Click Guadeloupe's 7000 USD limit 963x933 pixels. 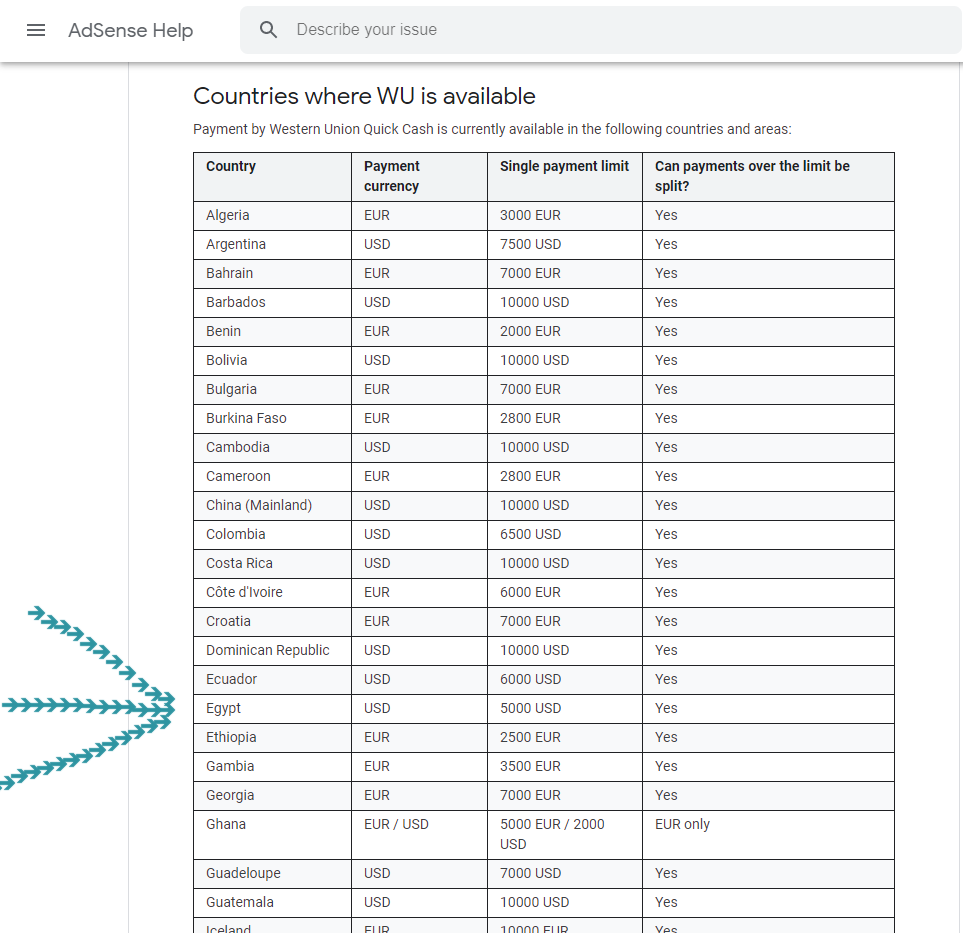[x=565, y=873]
